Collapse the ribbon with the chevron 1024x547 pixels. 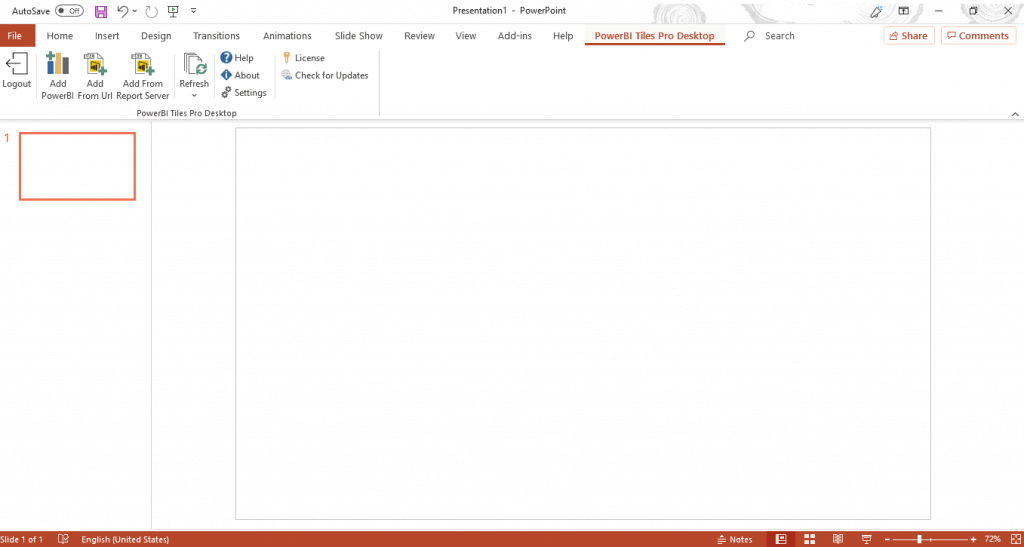click(1015, 114)
